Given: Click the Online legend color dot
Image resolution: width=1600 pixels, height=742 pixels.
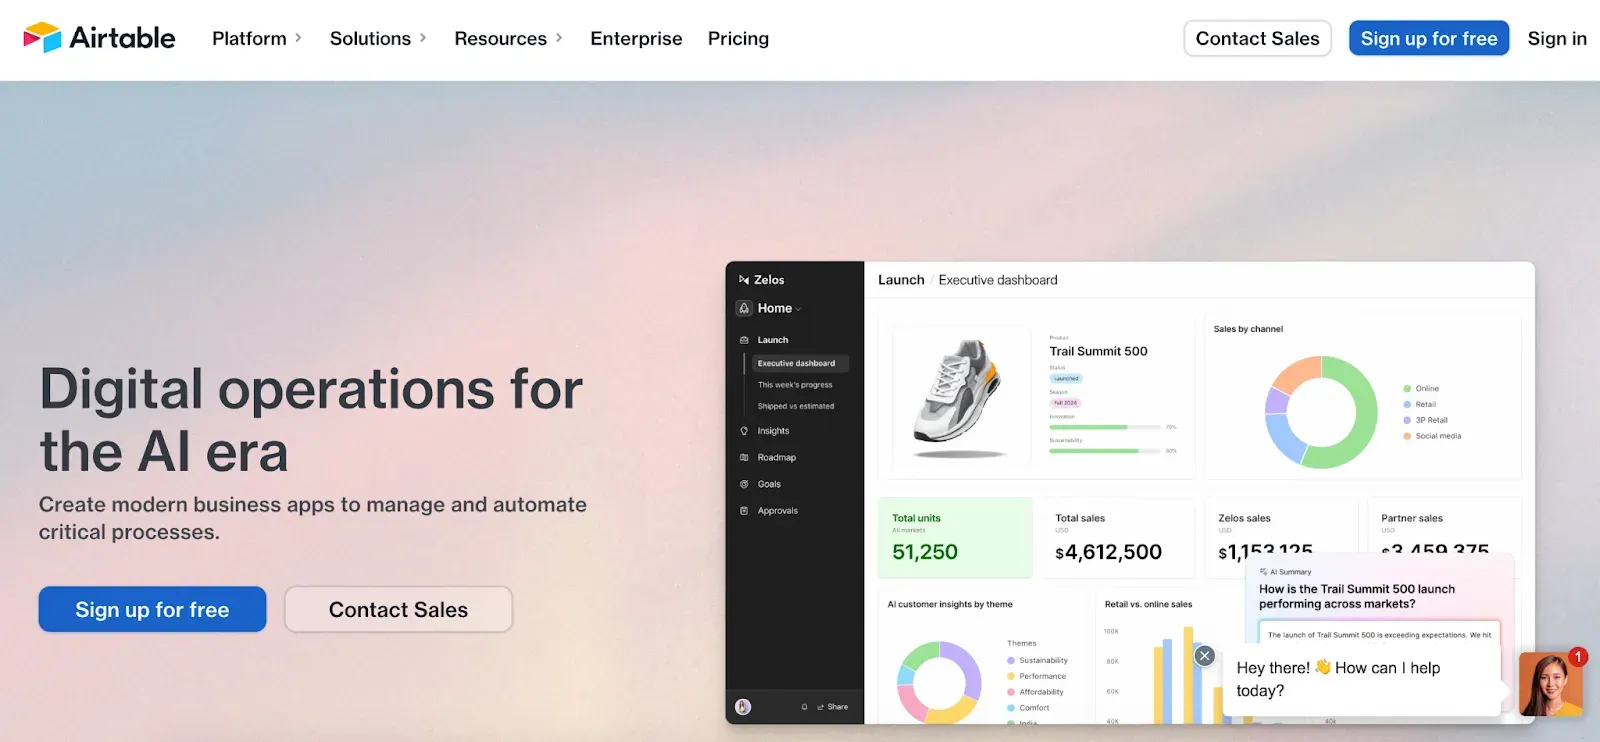Looking at the screenshot, I should pyautogui.click(x=1407, y=388).
